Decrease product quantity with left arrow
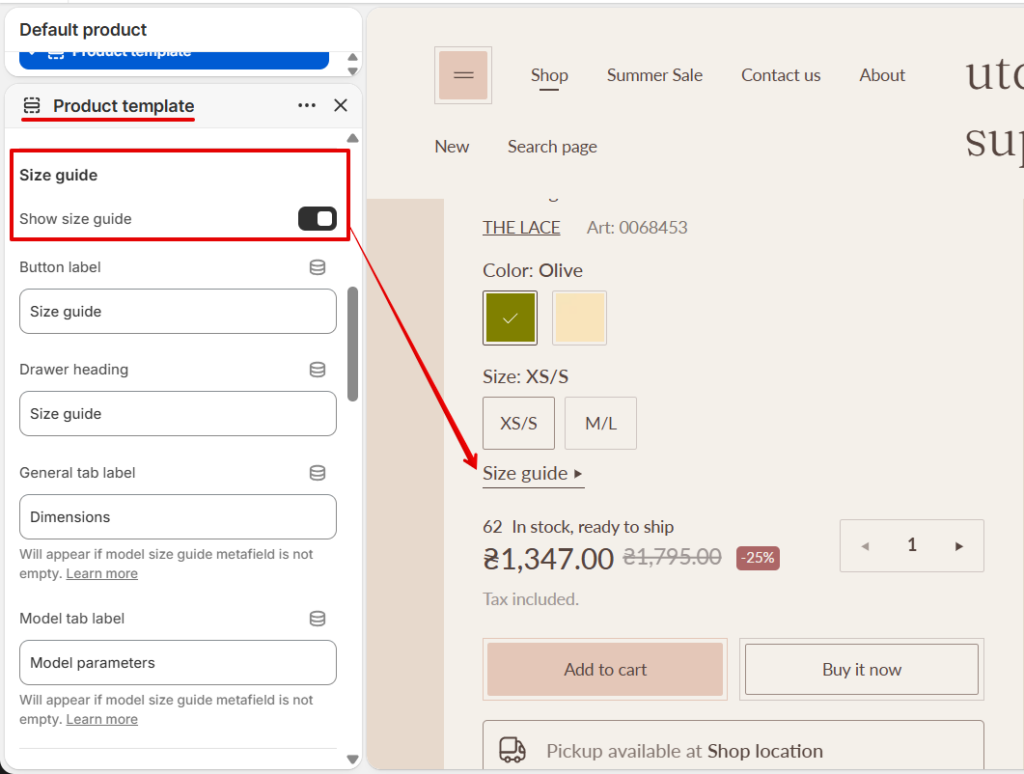The height and width of the screenshot is (774, 1024). click(865, 546)
